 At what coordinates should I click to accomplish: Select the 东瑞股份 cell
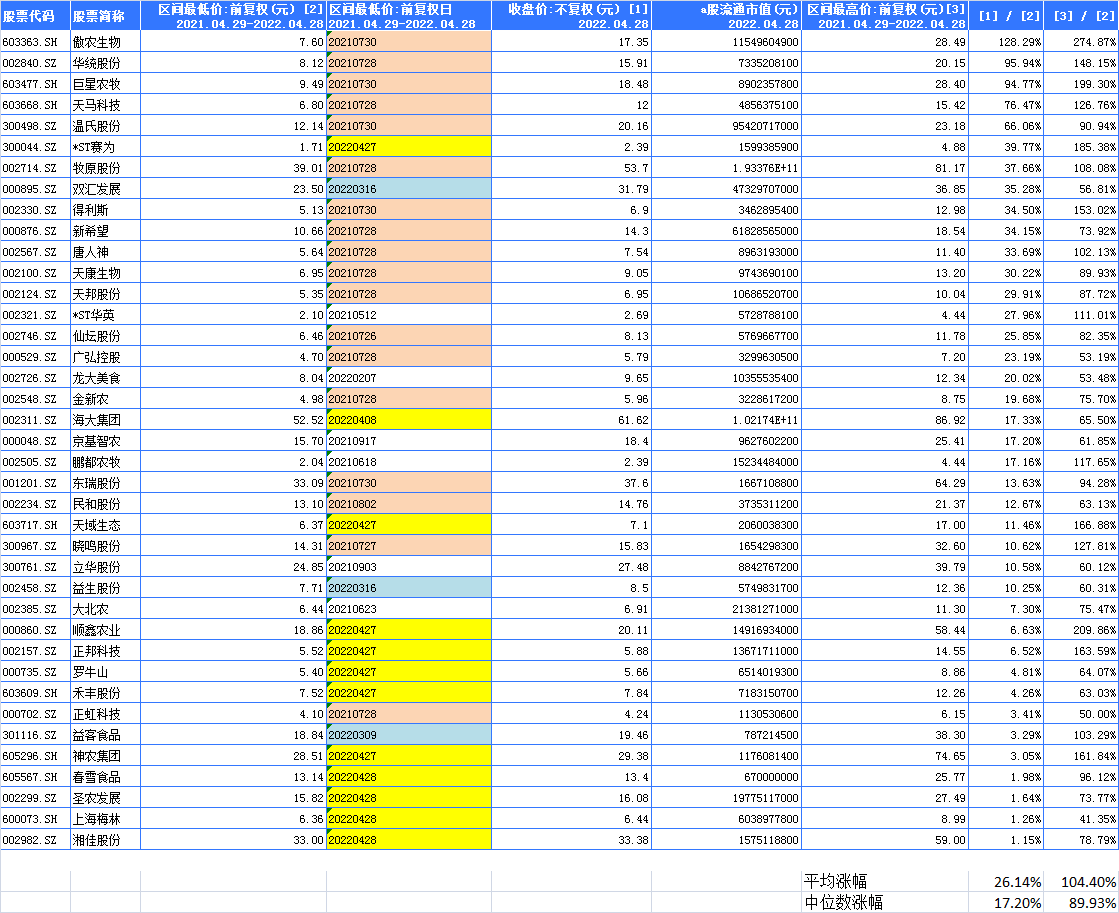[x=106, y=483]
